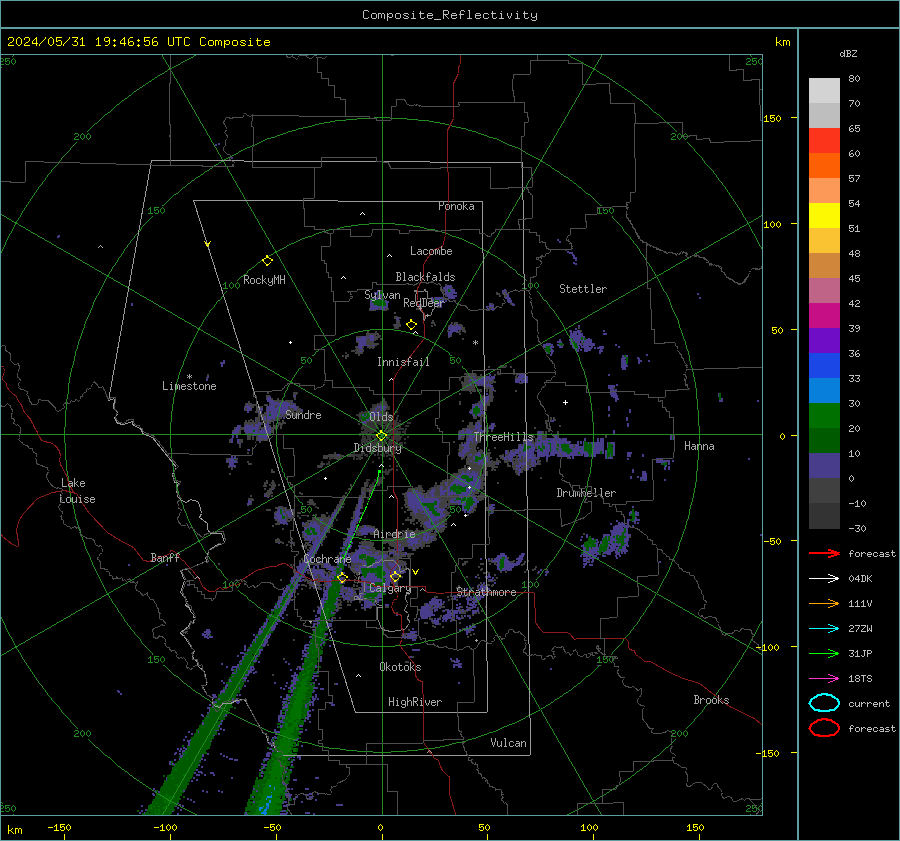Click the Okotoks town label
Viewport: 900px width, 841px height.
click(x=400, y=667)
